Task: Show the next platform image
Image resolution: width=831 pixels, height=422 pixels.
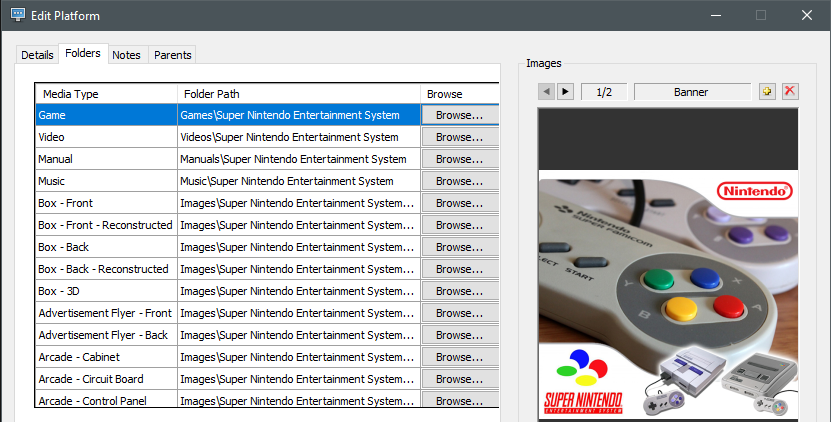Action: point(565,92)
